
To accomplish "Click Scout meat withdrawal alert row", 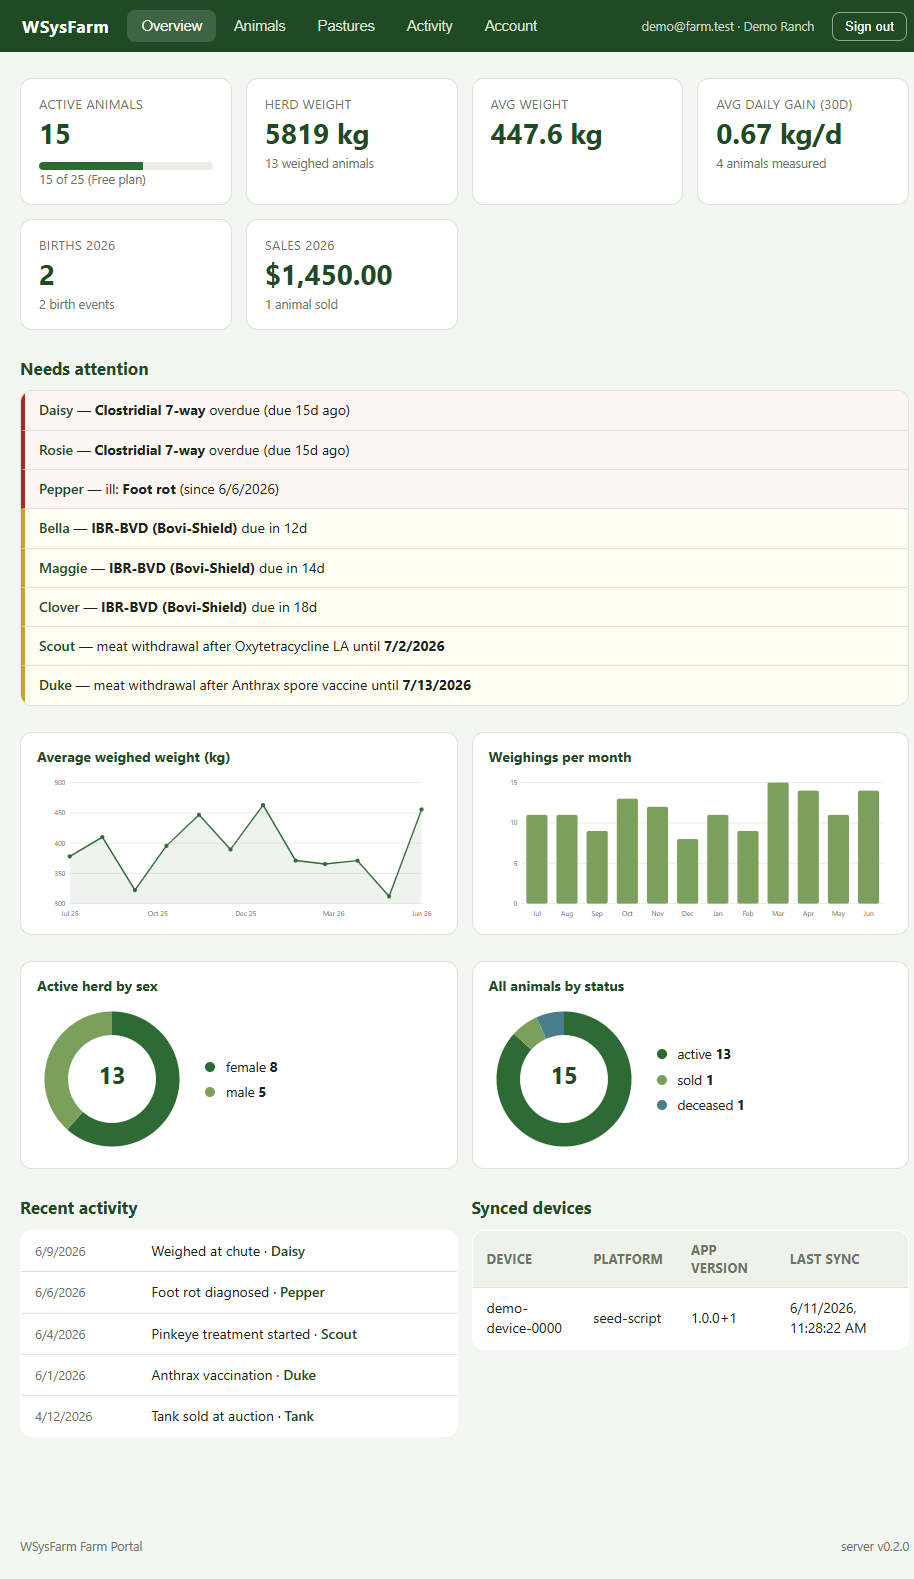I will tap(464, 646).
